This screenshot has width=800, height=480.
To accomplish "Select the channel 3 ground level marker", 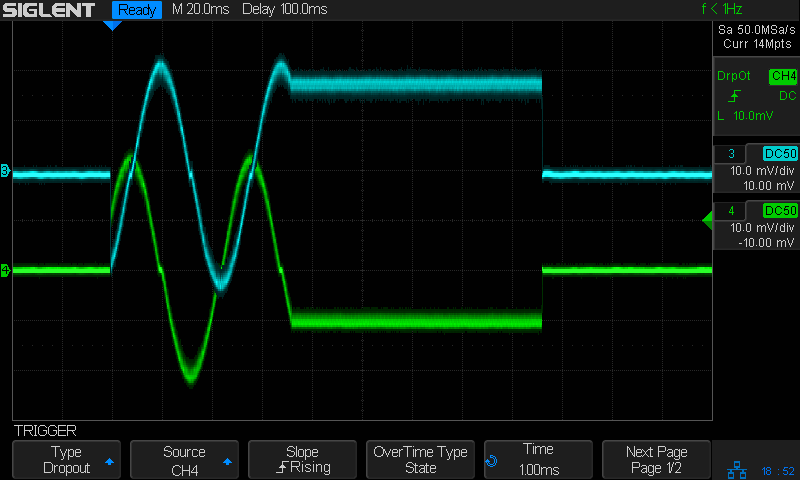I will (x=5, y=170).
